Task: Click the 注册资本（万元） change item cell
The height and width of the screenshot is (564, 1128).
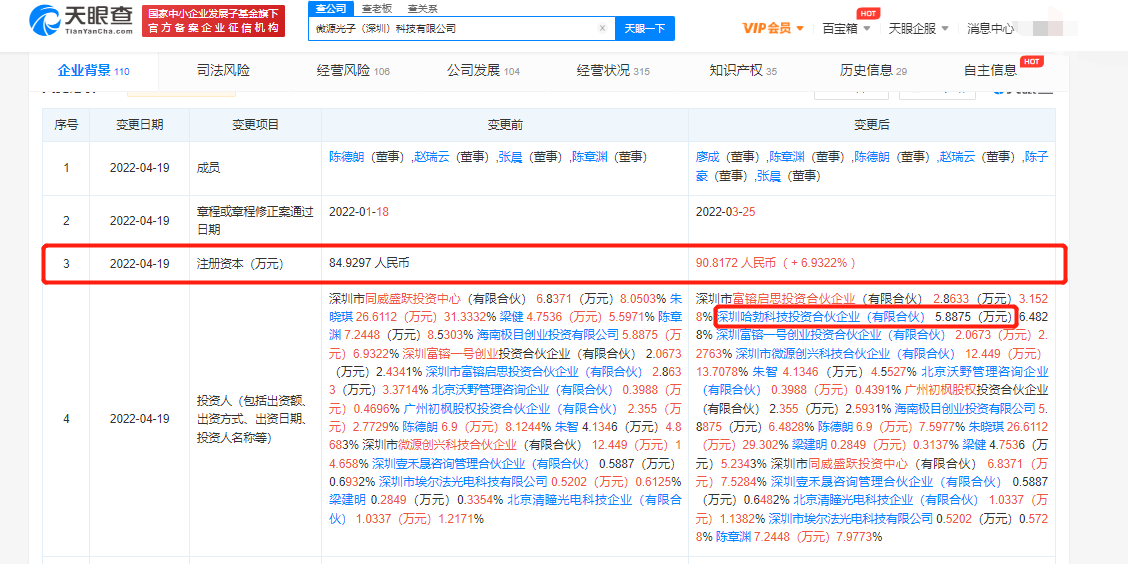Action: [x=255, y=263]
